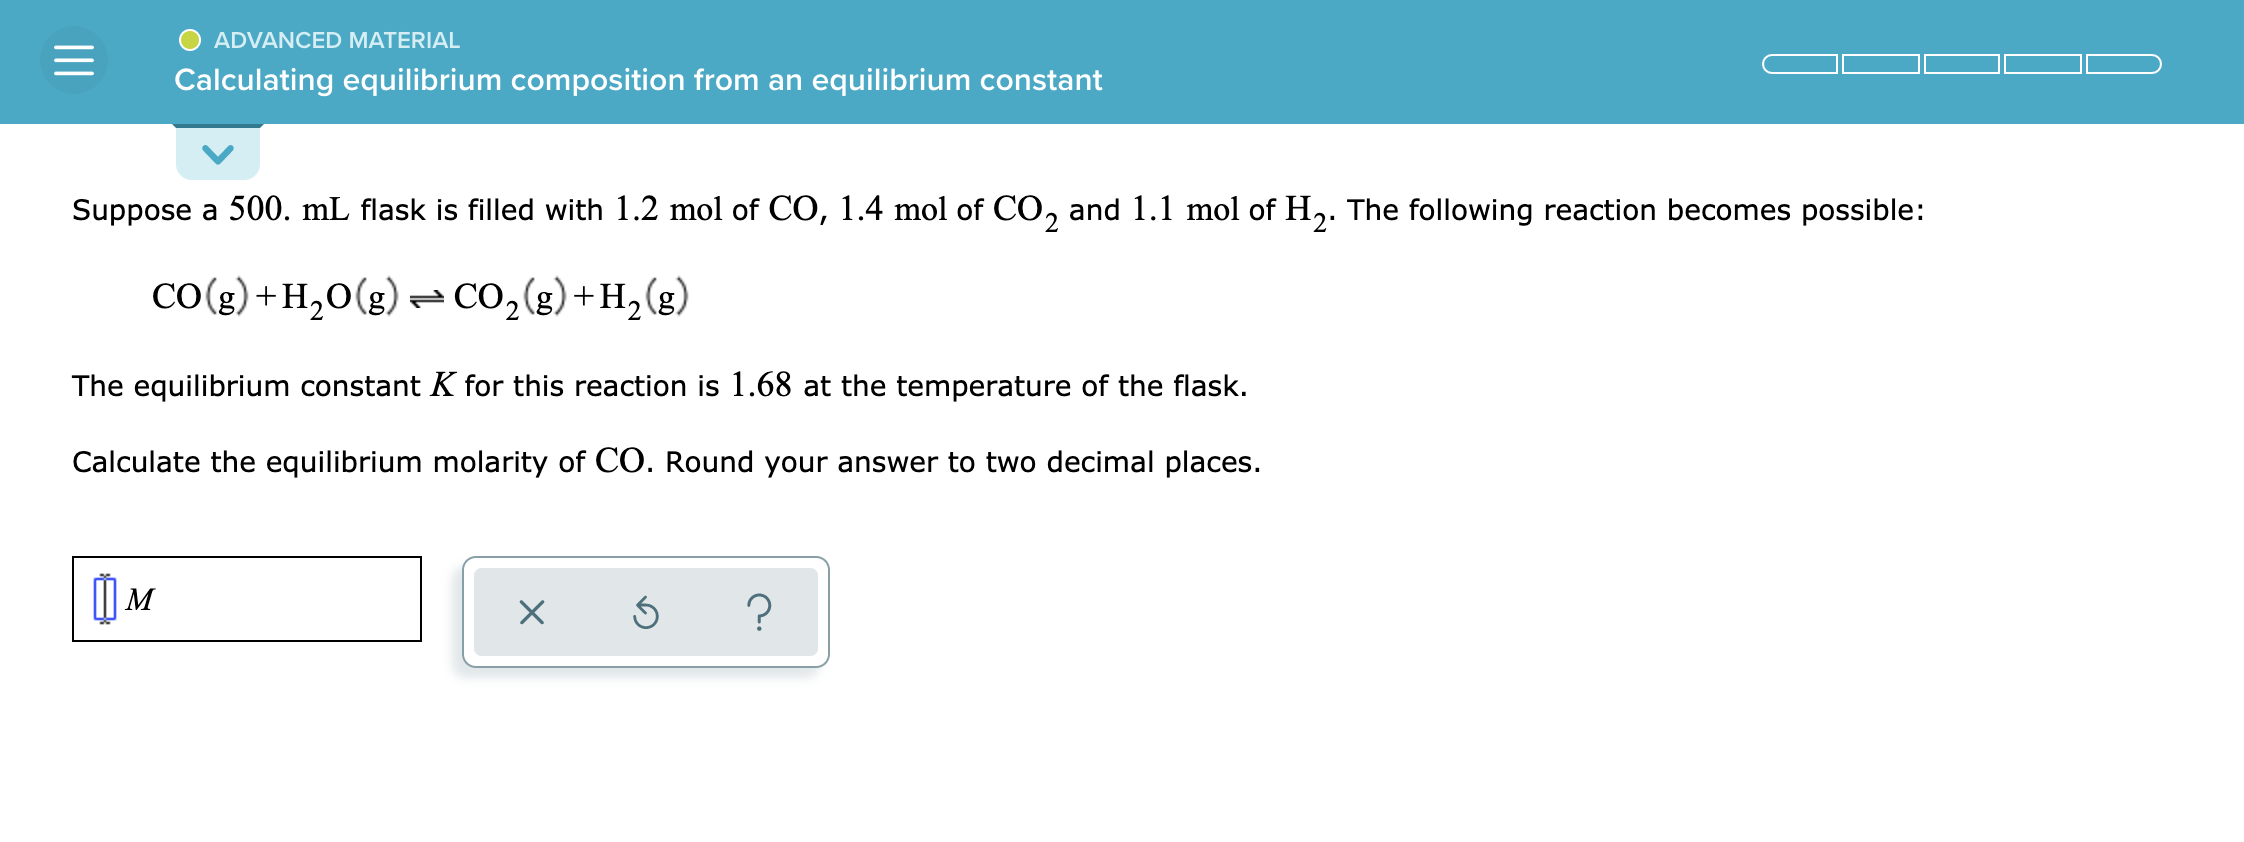
Task: Clear the answer using the X icon
Action: 530,613
